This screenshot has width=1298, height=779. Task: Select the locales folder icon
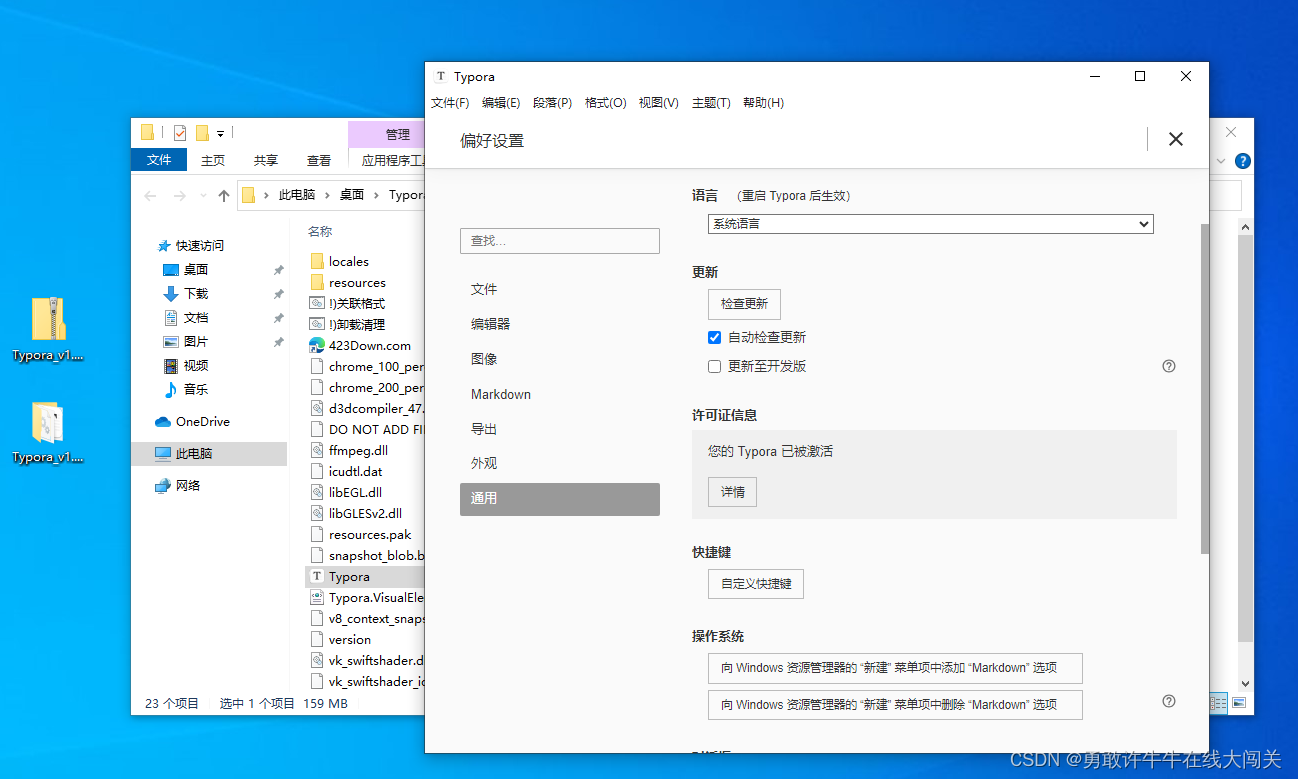(317, 261)
